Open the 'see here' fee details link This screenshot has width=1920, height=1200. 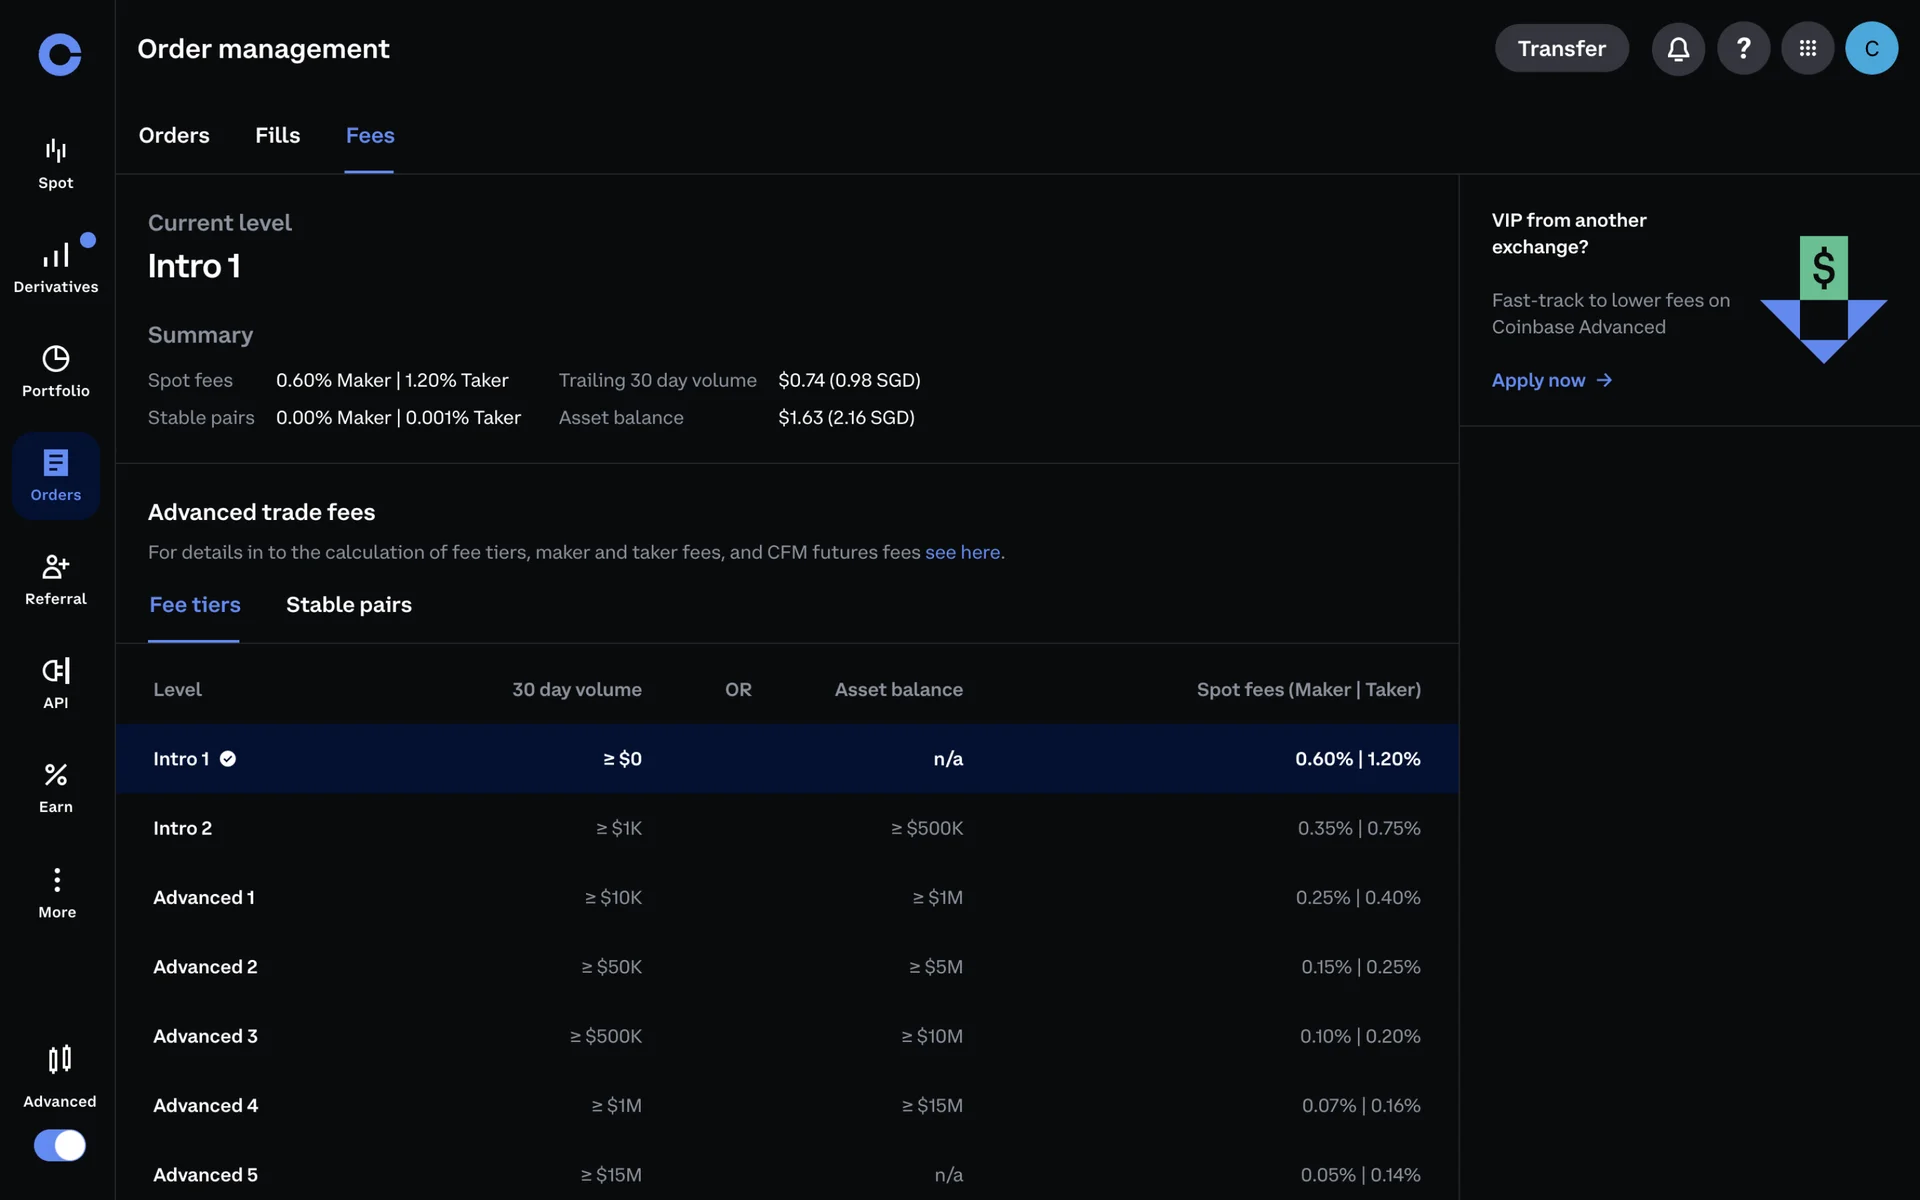(962, 552)
